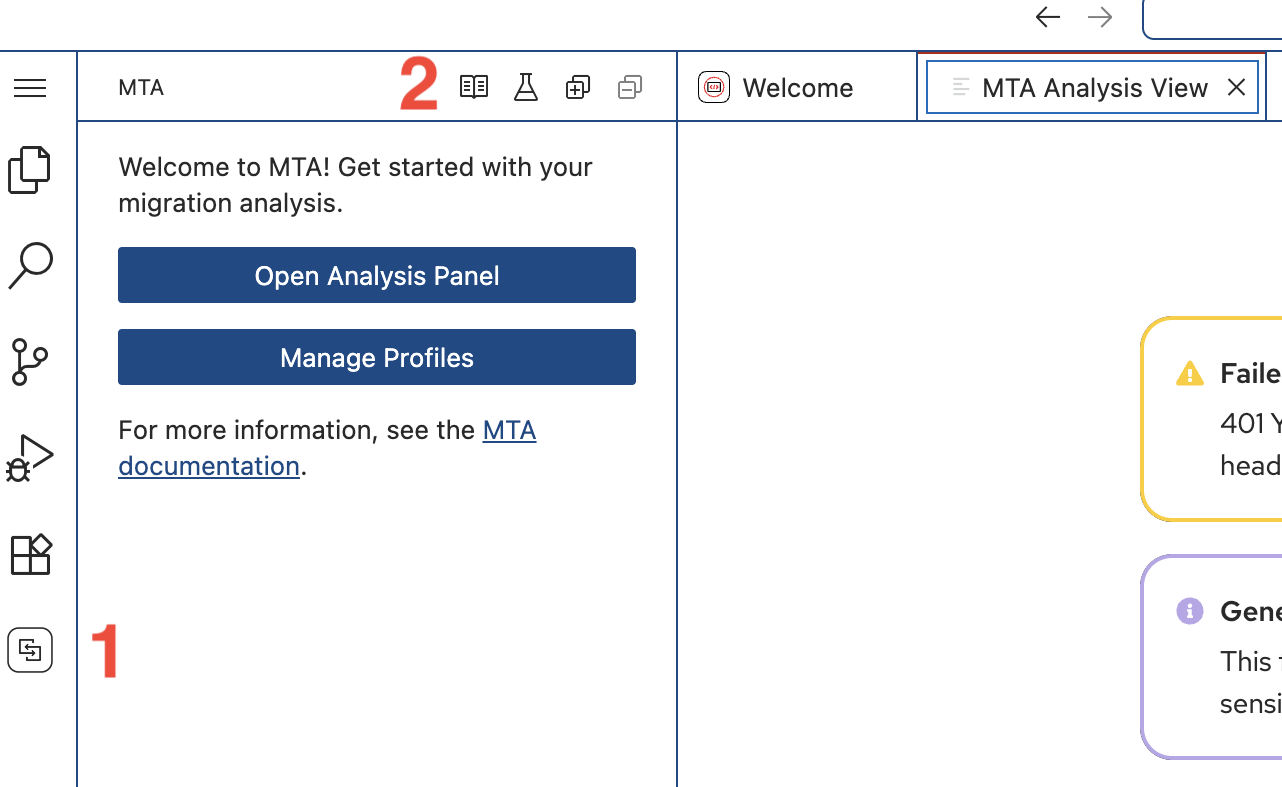Open the Source Control view
The image size is (1282, 787).
click(30, 361)
